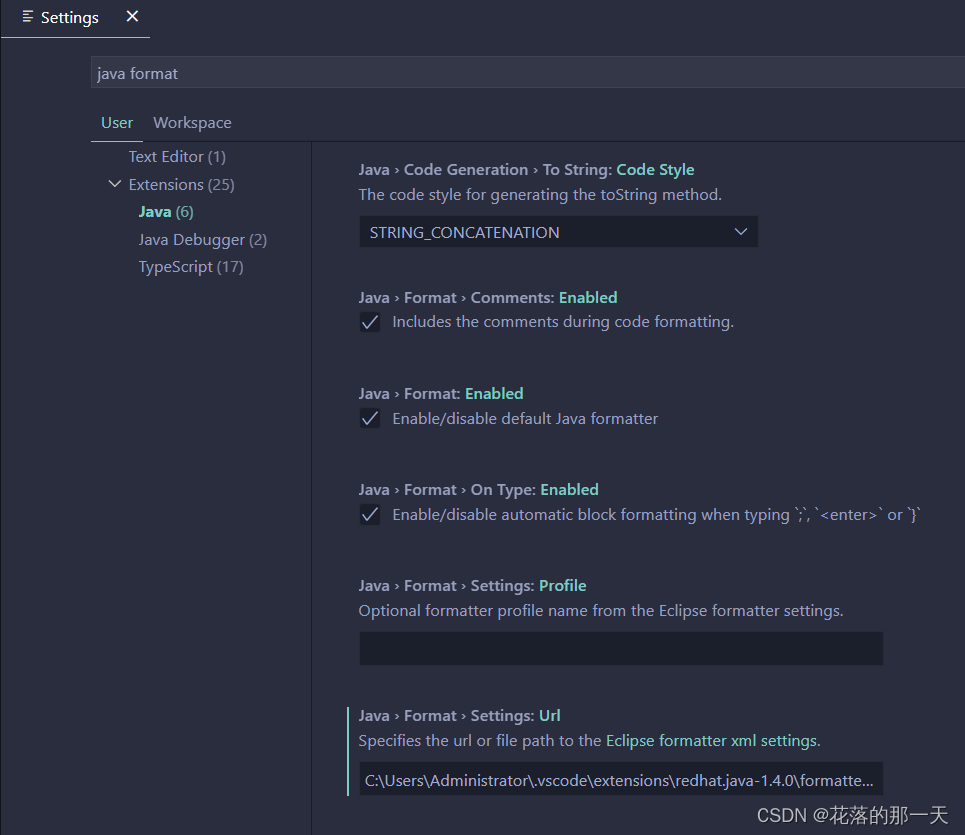Click the 'Java › Format › On Type: Enabled' title

click(478, 490)
